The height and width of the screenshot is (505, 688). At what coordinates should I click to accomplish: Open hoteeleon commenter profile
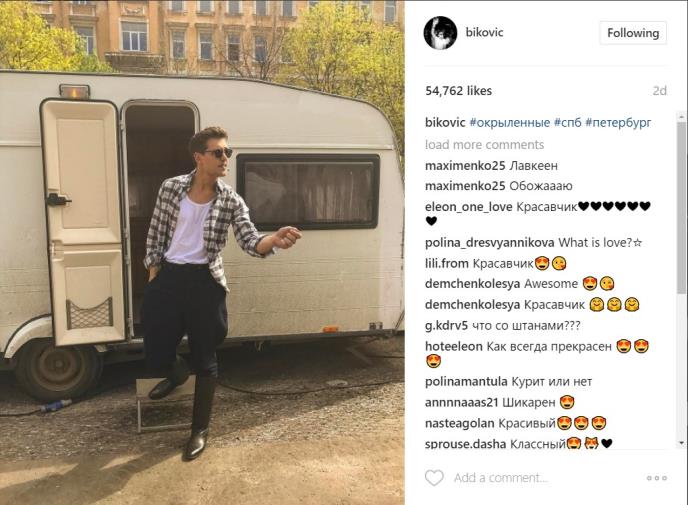[x=454, y=347]
